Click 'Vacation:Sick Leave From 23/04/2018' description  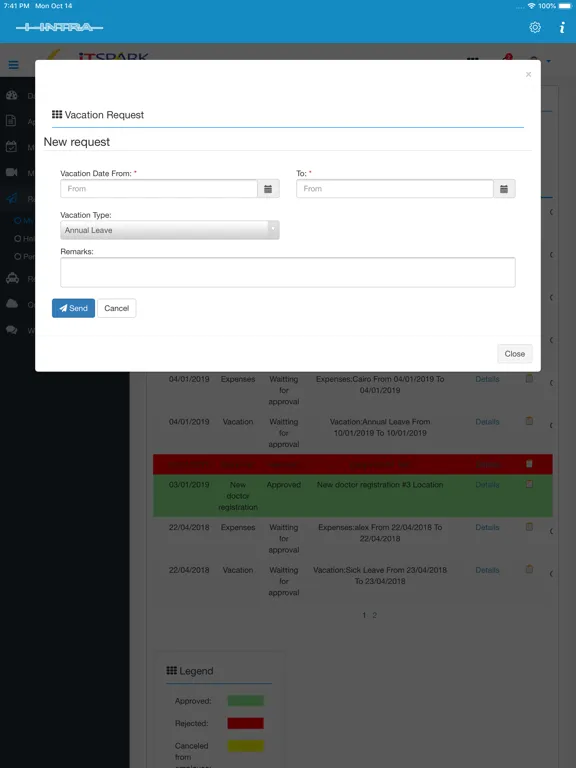pyautogui.click(x=380, y=576)
